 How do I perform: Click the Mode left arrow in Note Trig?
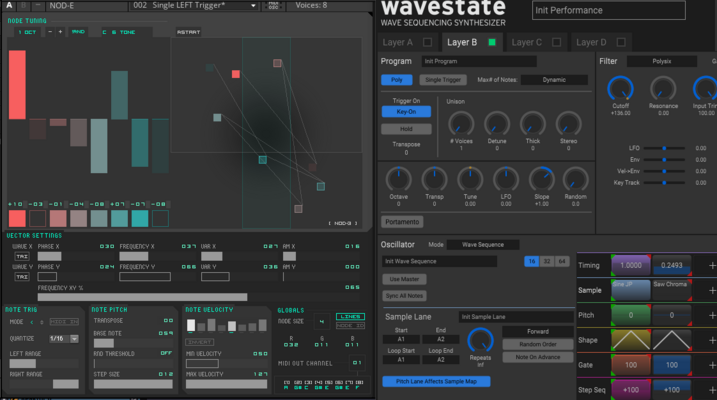pyautogui.click(x=32, y=322)
